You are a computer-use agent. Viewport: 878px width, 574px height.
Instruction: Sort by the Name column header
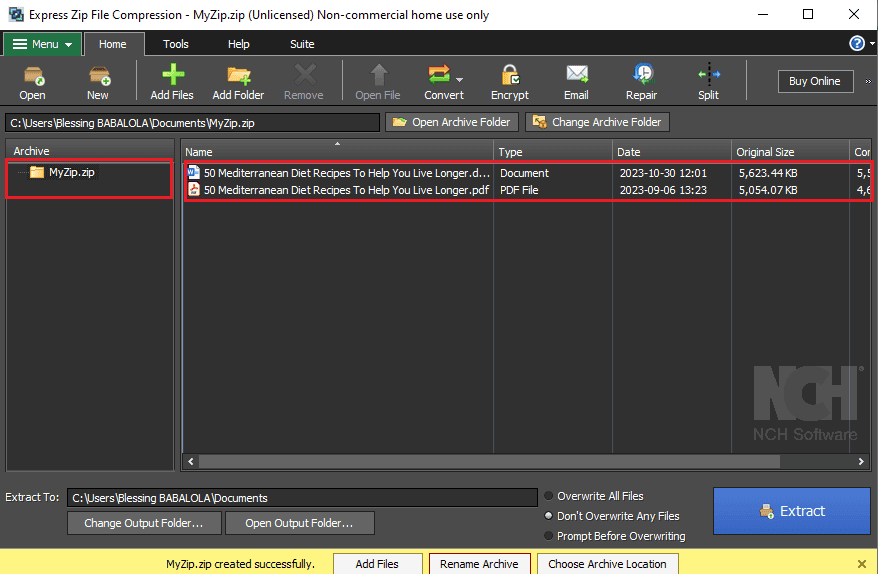click(x=337, y=152)
